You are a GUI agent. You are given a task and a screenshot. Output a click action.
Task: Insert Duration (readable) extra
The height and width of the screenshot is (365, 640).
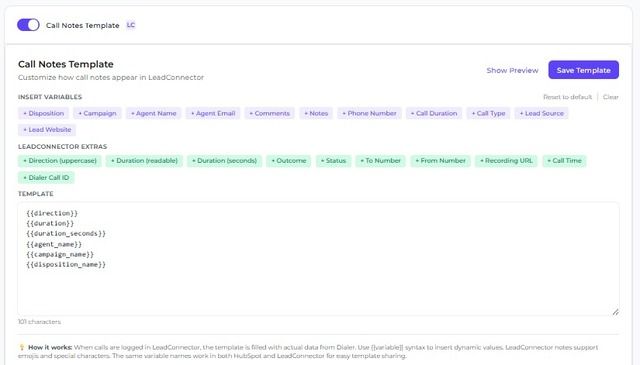144,160
